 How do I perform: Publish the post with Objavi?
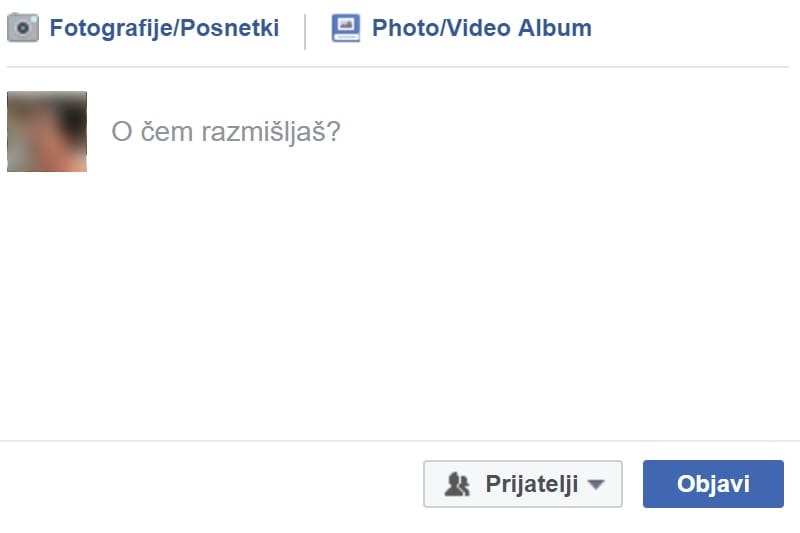pyautogui.click(x=712, y=484)
